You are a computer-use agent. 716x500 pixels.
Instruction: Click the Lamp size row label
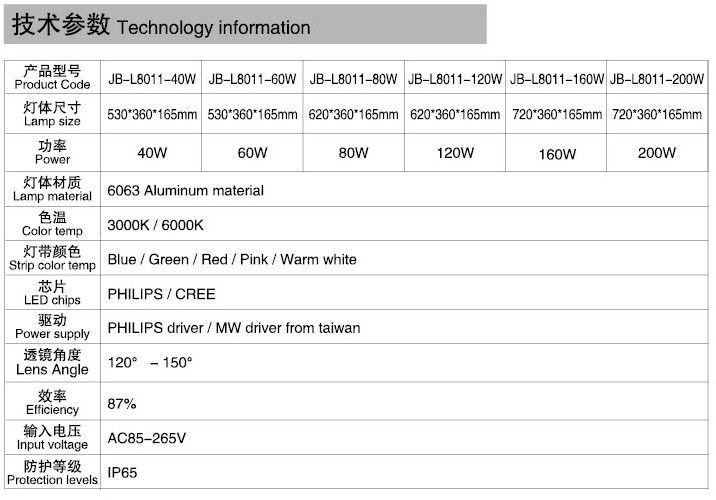tap(52, 114)
